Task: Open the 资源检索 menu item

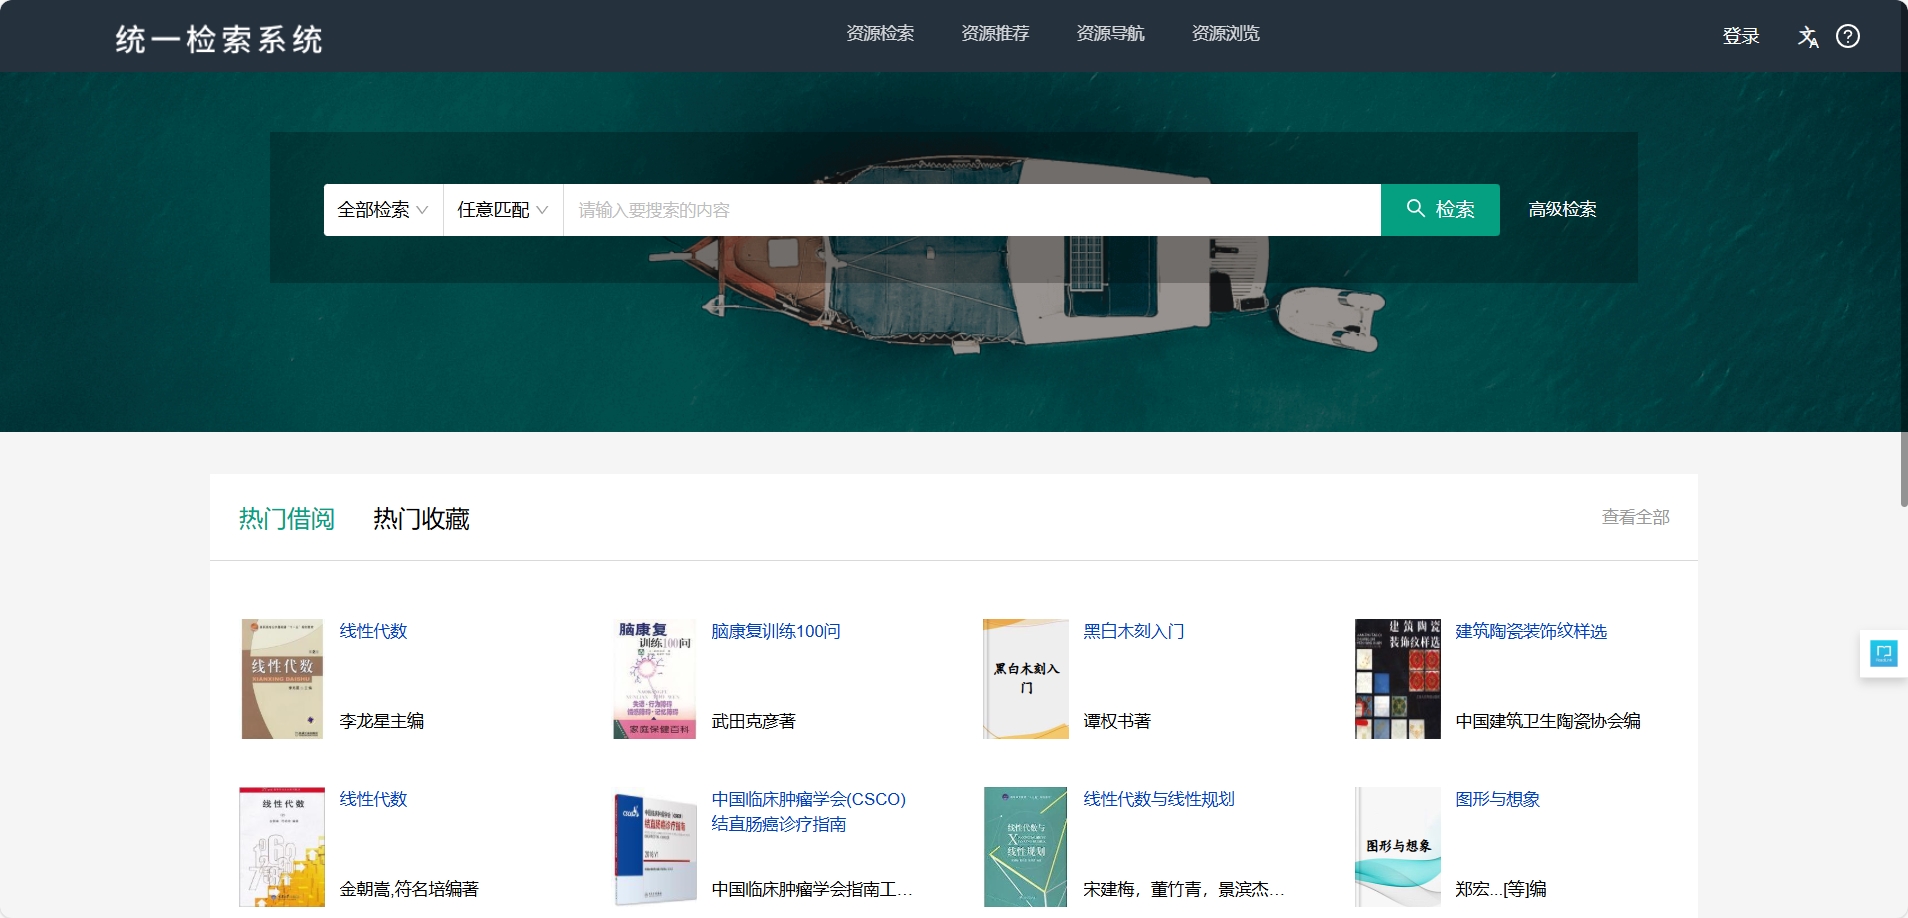Action: 879,34
